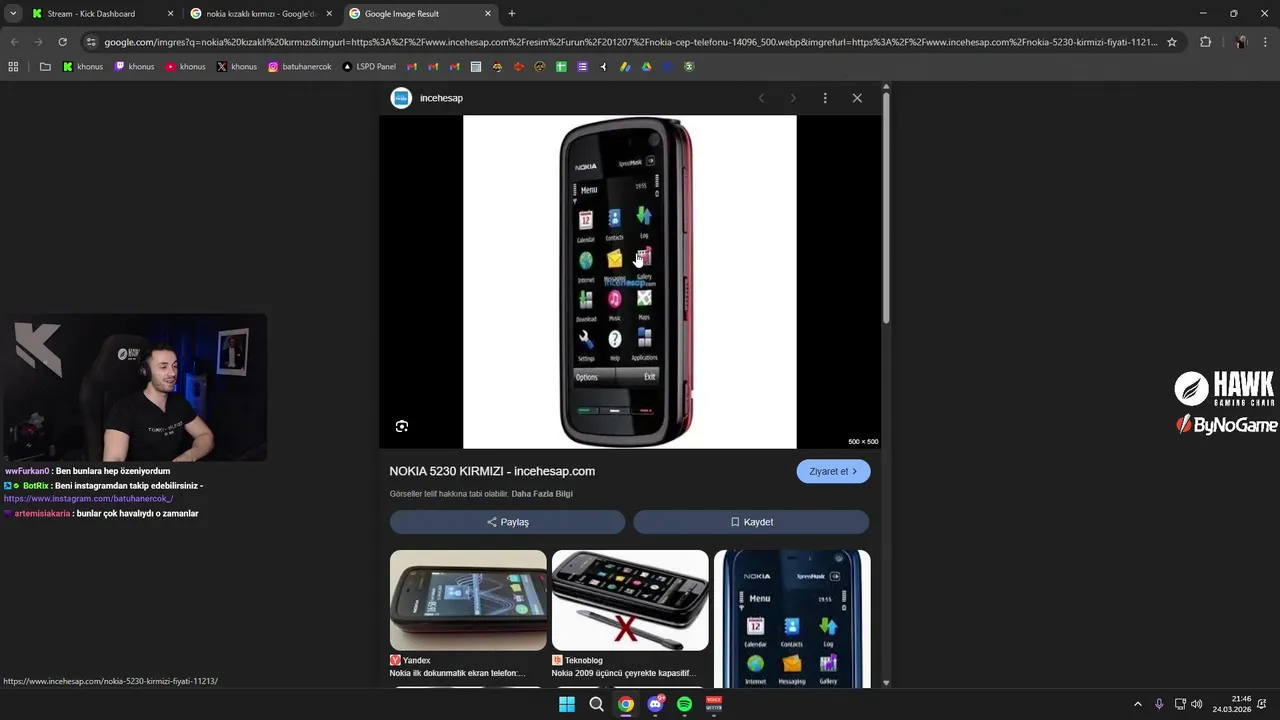The height and width of the screenshot is (720, 1280).
Task: Open the bookmarks folder icon
Action: click(45, 67)
